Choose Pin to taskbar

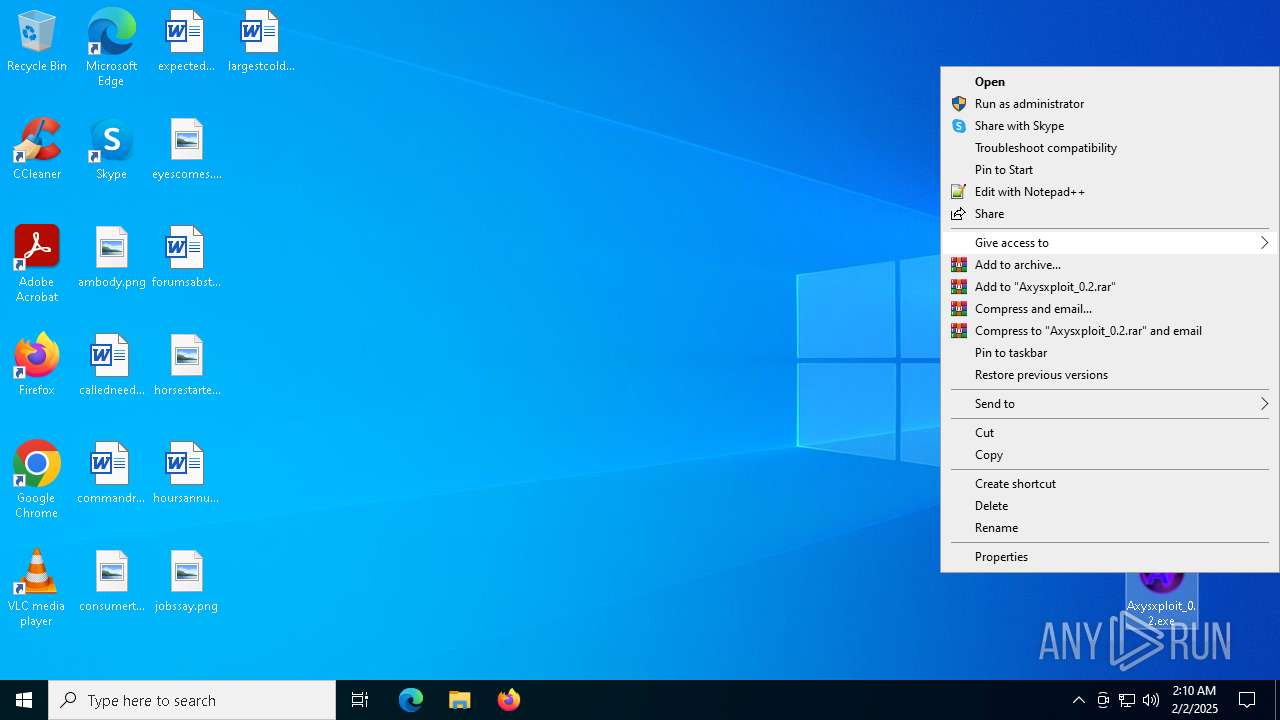pos(1110,353)
